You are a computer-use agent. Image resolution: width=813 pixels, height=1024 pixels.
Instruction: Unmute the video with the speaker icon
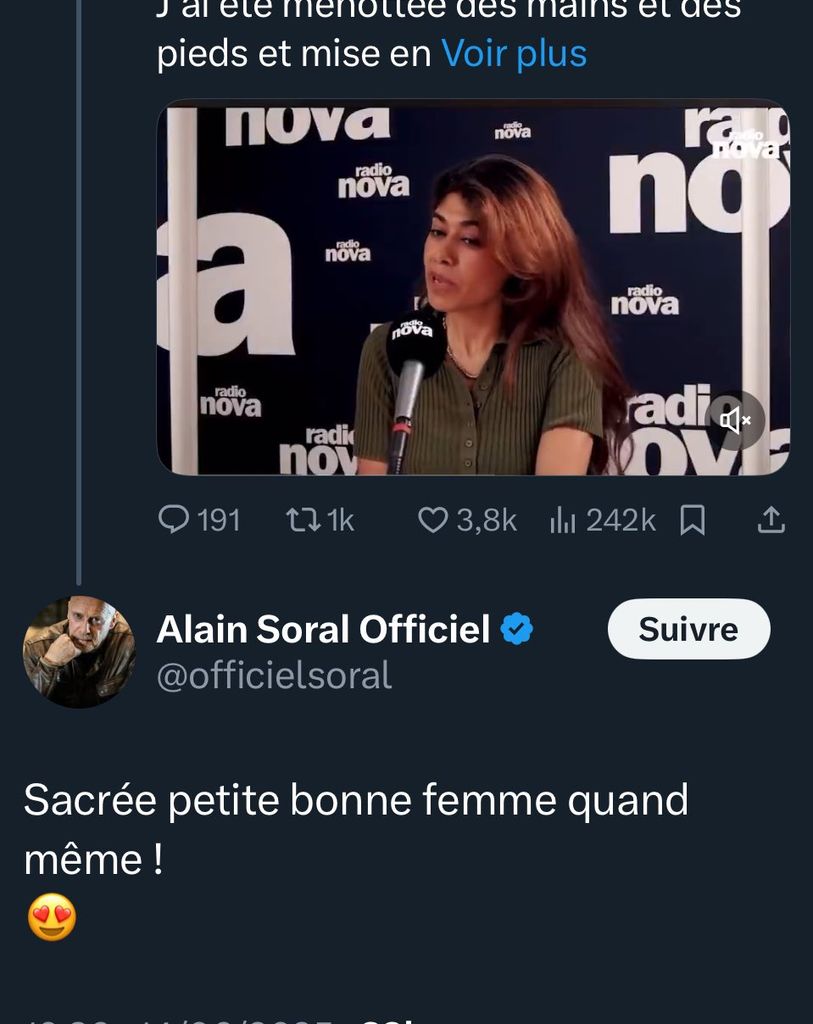coord(735,421)
